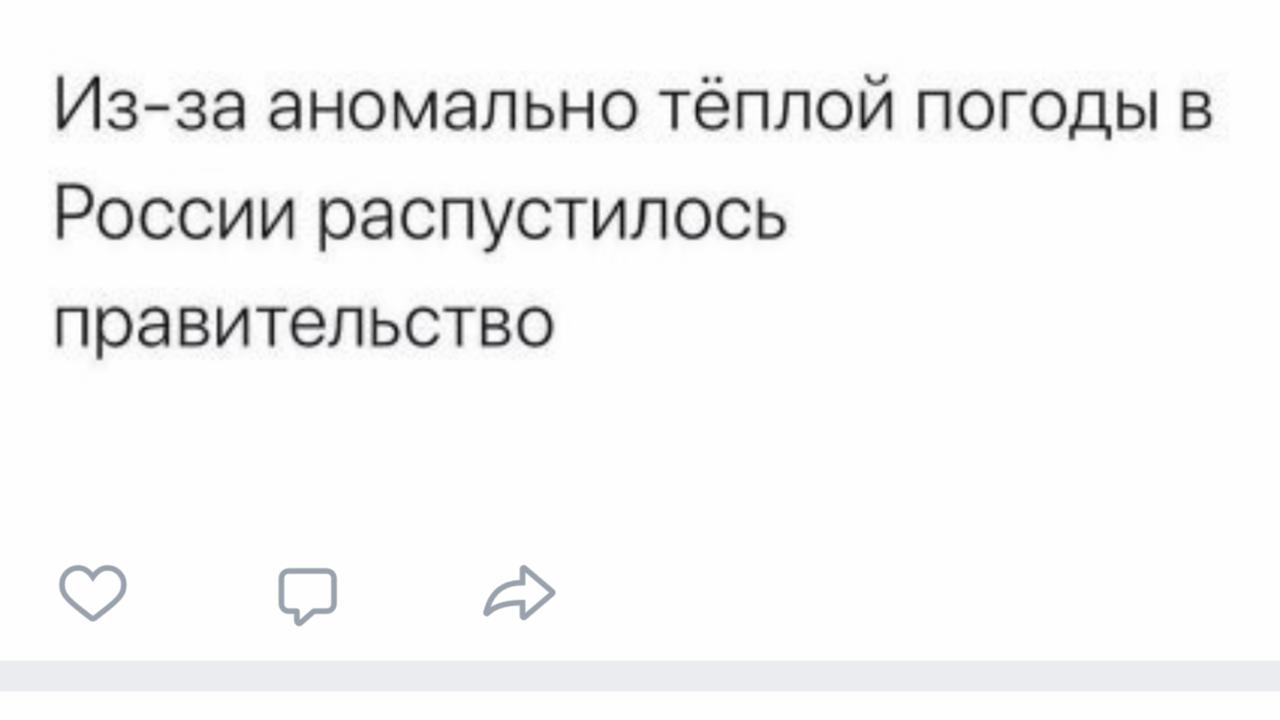Click empty area right of the share icon
This screenshot has width=1280, height=720.
coord(850,594)
